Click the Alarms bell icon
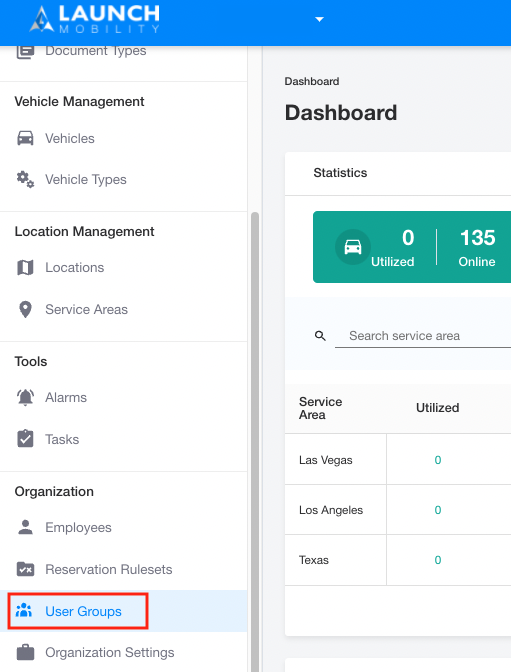 25,397
